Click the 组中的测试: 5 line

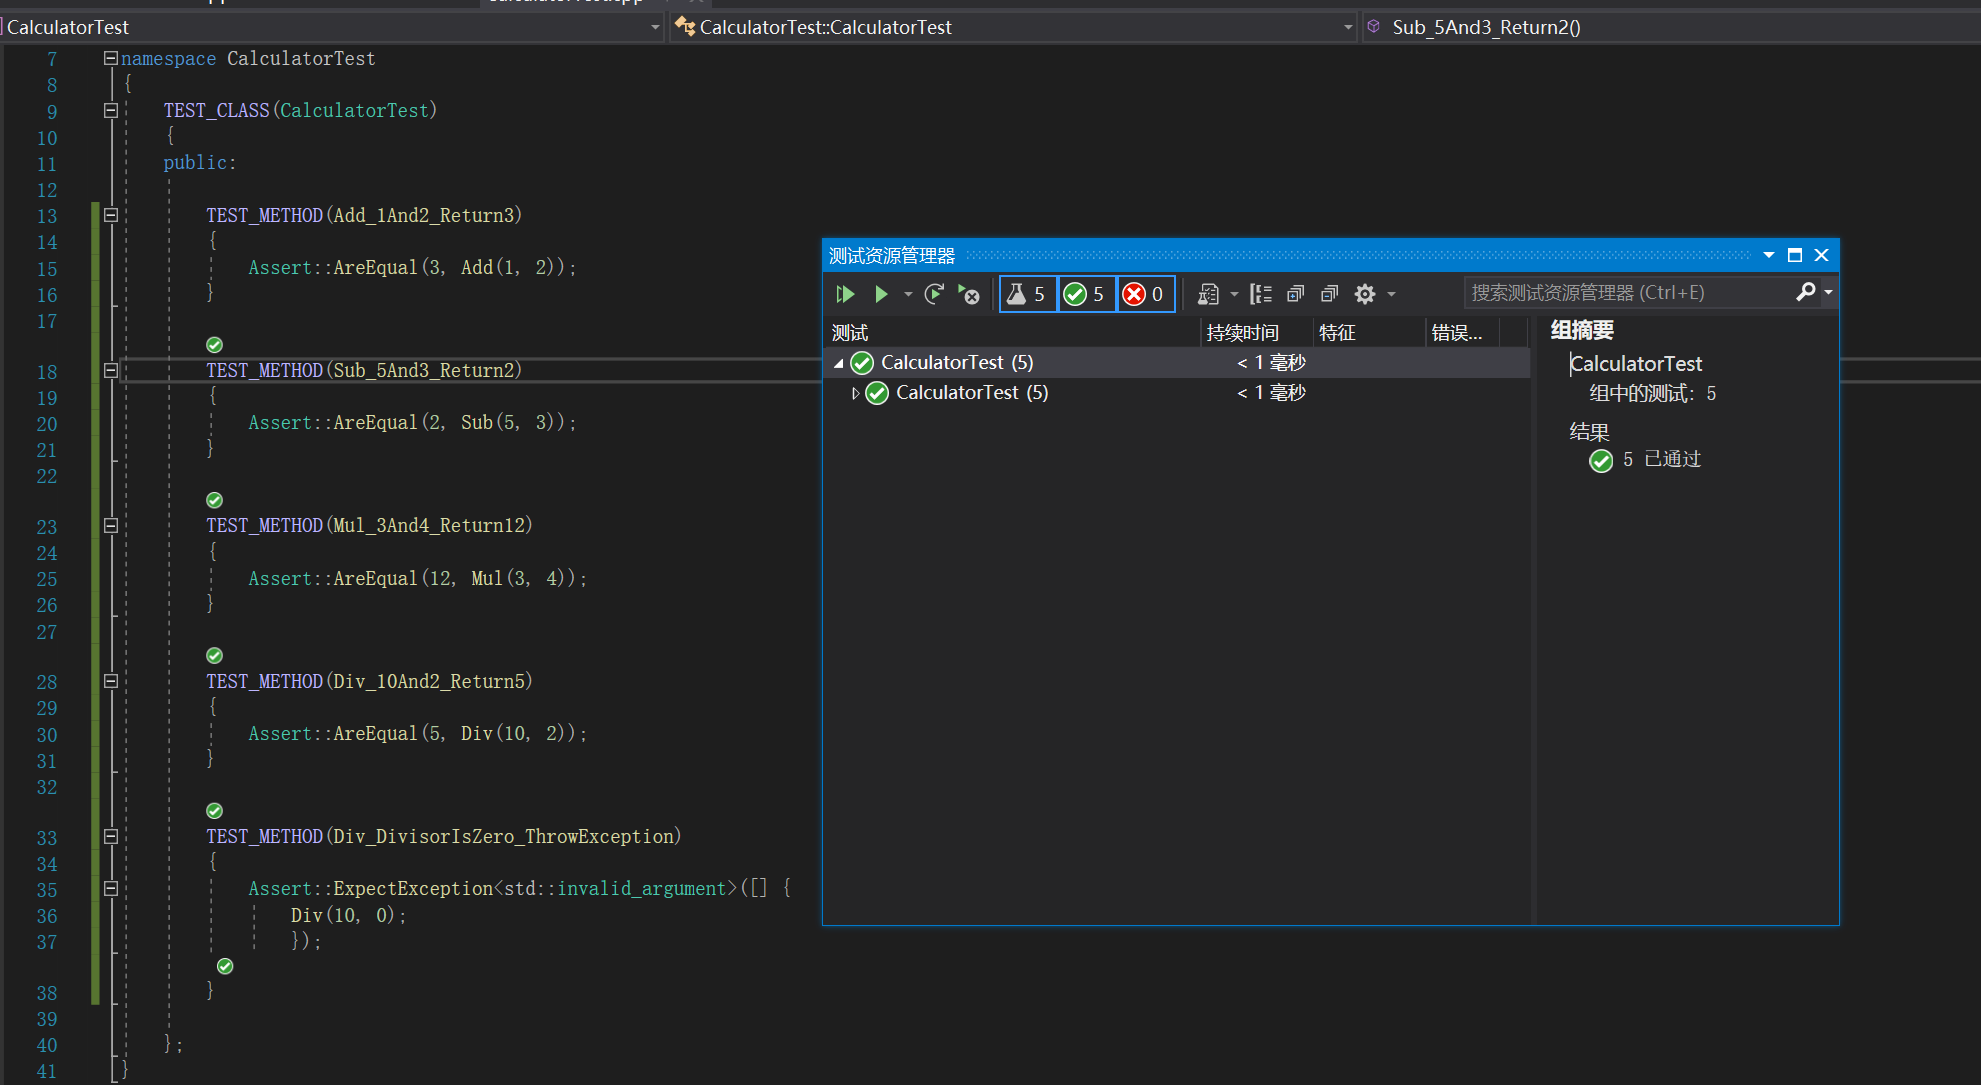(1652, 394)
